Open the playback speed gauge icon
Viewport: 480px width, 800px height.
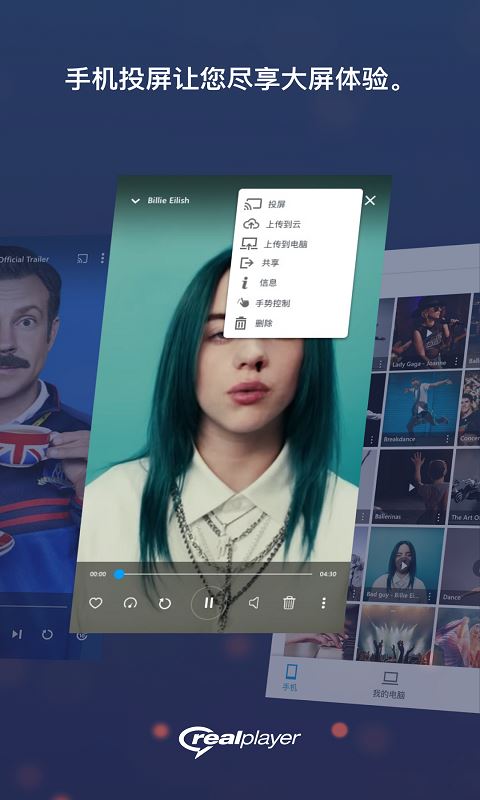130,603
